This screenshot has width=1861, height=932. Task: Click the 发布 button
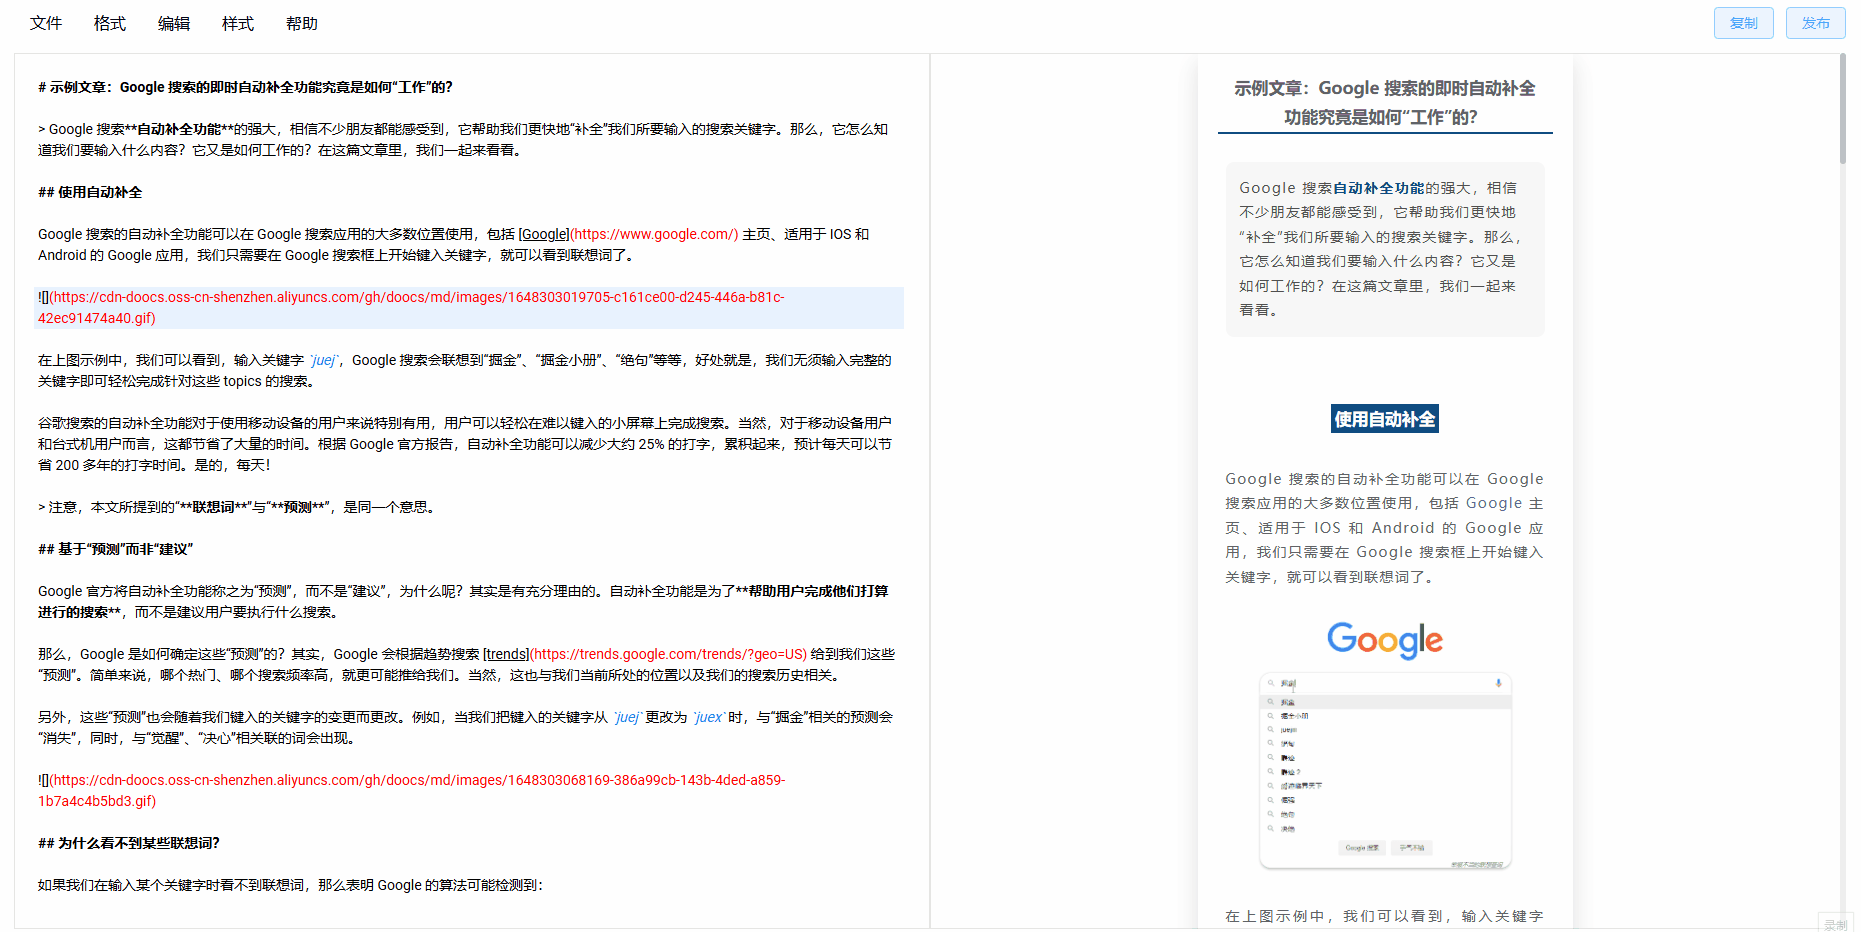pos(1815,23)
